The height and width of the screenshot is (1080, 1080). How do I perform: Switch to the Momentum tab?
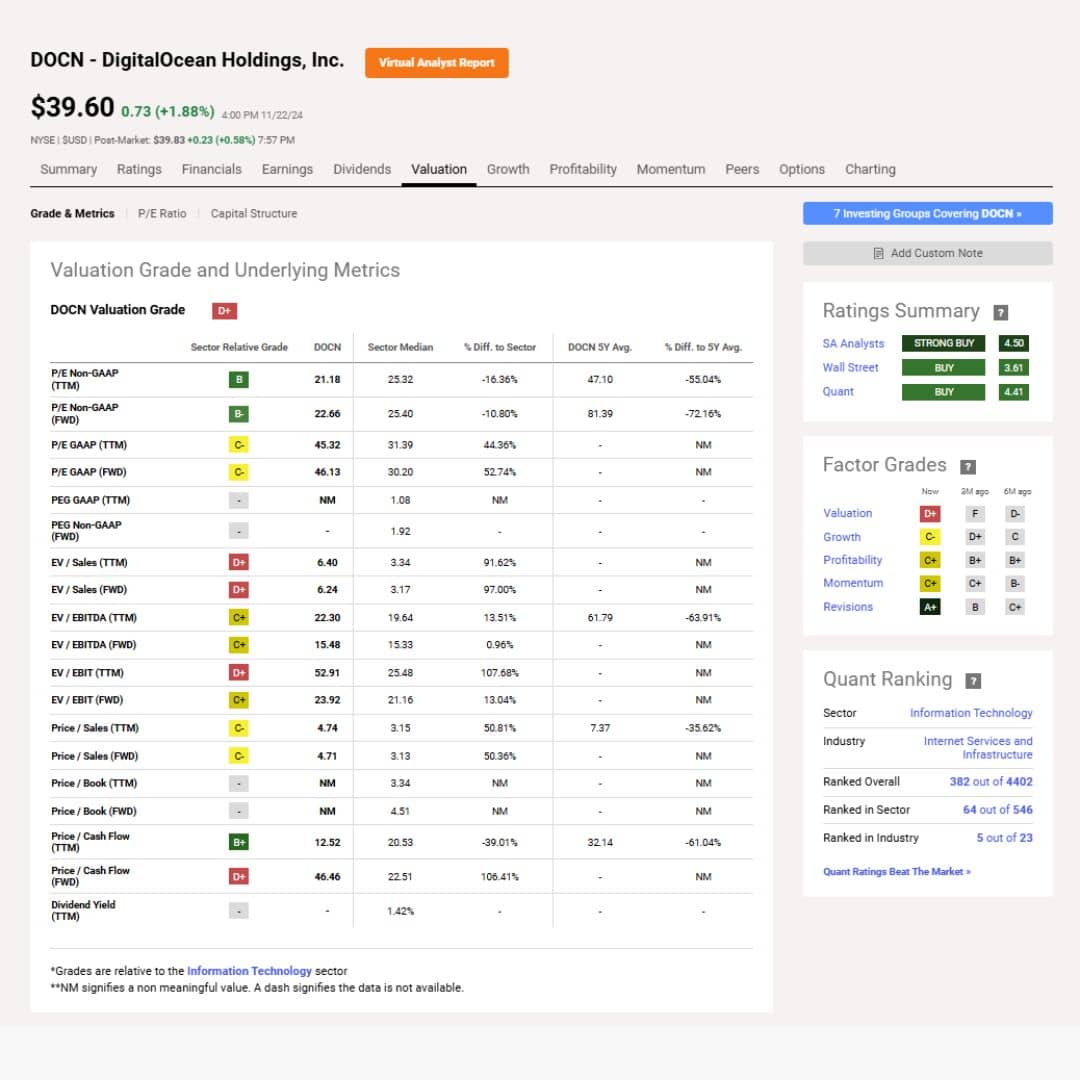tap(671, 169)
